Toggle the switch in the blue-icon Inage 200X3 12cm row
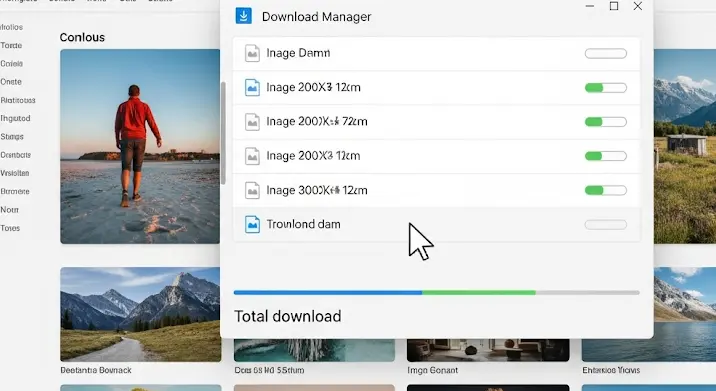The width and height of the screenshot is (716, 391). (x=605, y=88)
